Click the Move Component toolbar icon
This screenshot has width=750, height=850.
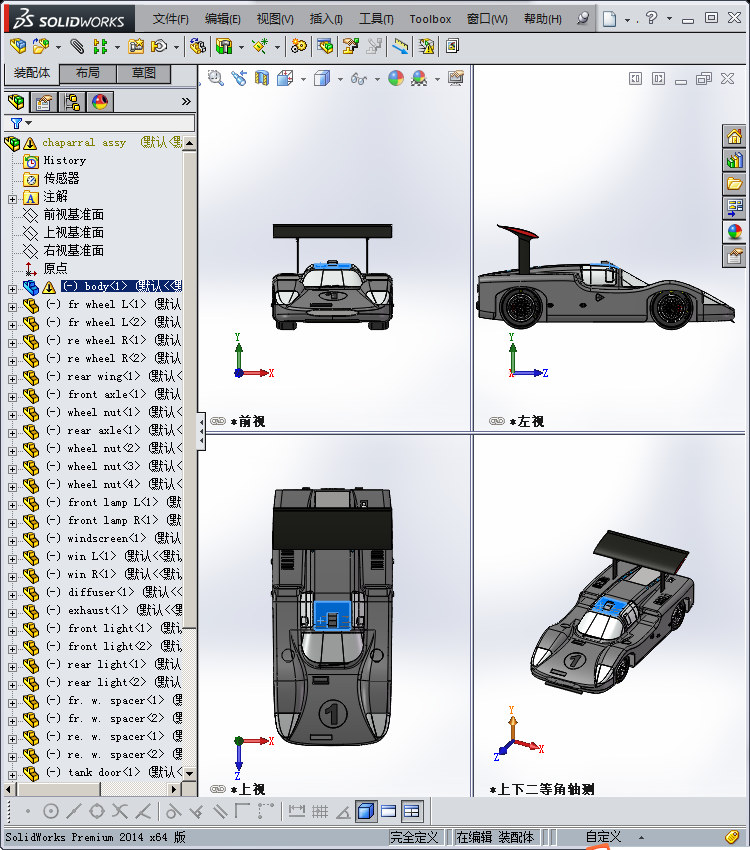coord(158,47)
